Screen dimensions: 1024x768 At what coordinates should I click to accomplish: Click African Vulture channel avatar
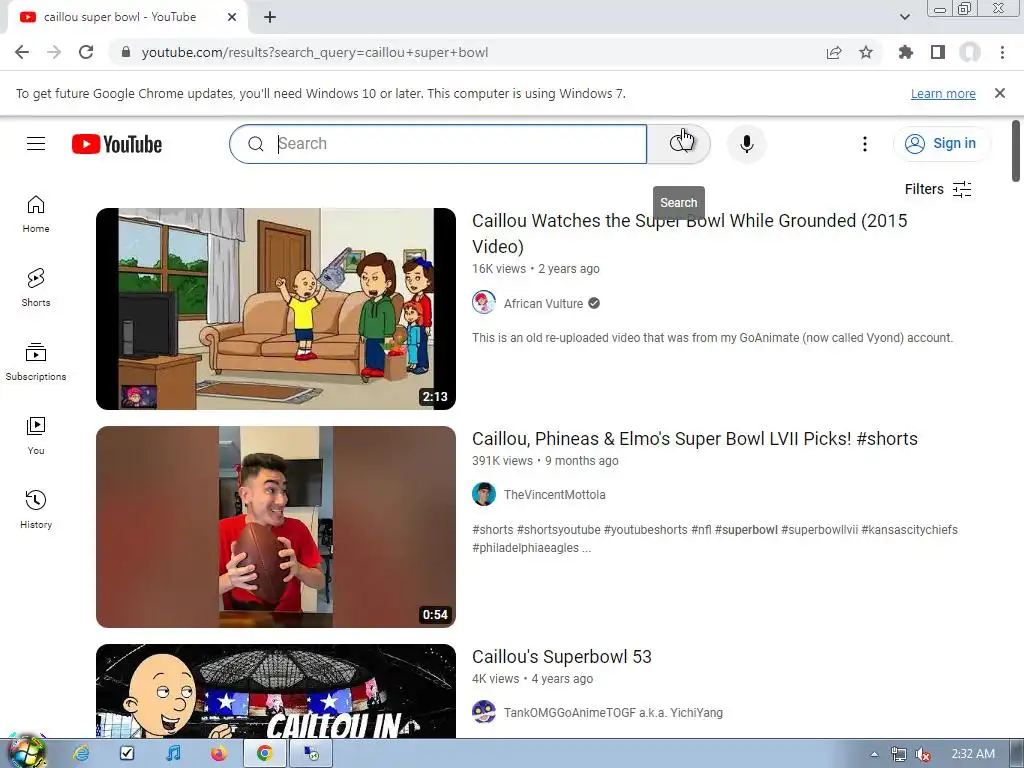pos(484,303)
